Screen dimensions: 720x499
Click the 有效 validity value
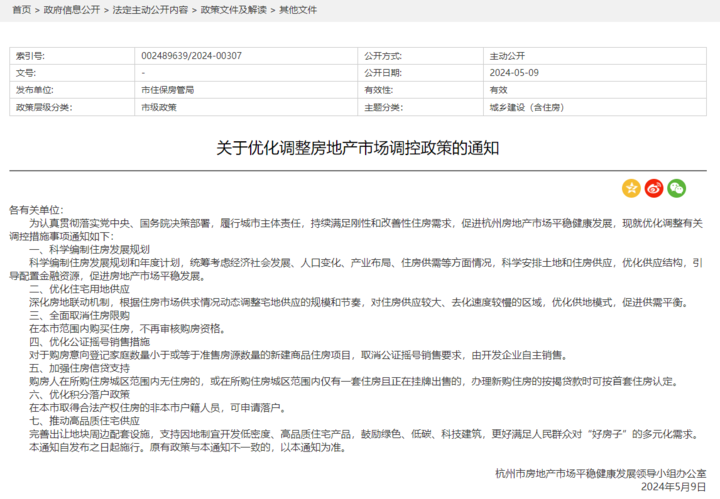[x=498, y=90]
